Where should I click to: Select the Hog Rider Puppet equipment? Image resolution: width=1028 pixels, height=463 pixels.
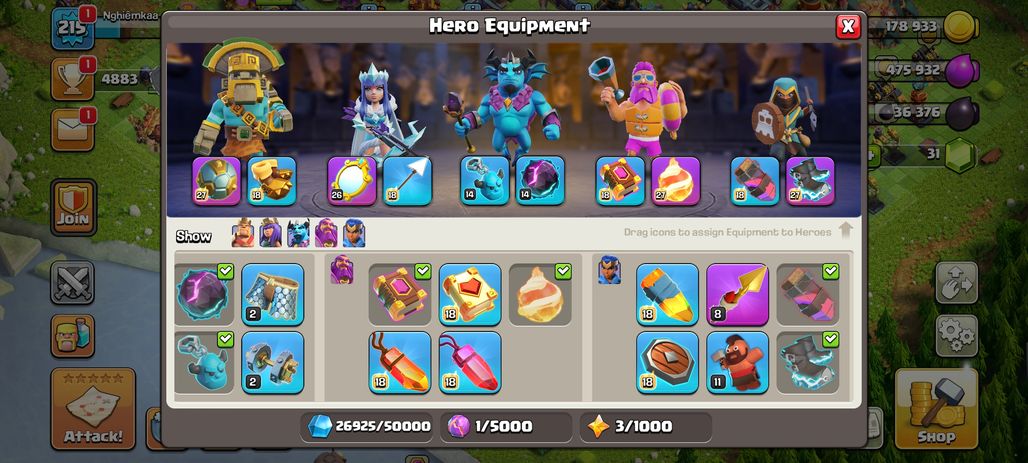click(737, 362)
